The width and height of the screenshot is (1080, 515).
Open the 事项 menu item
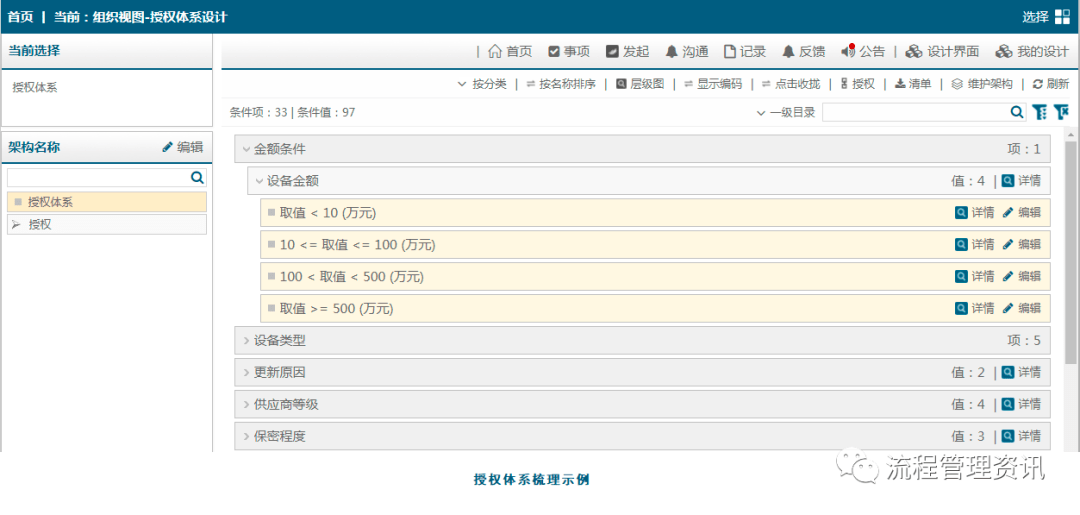(x=569, y=52)
